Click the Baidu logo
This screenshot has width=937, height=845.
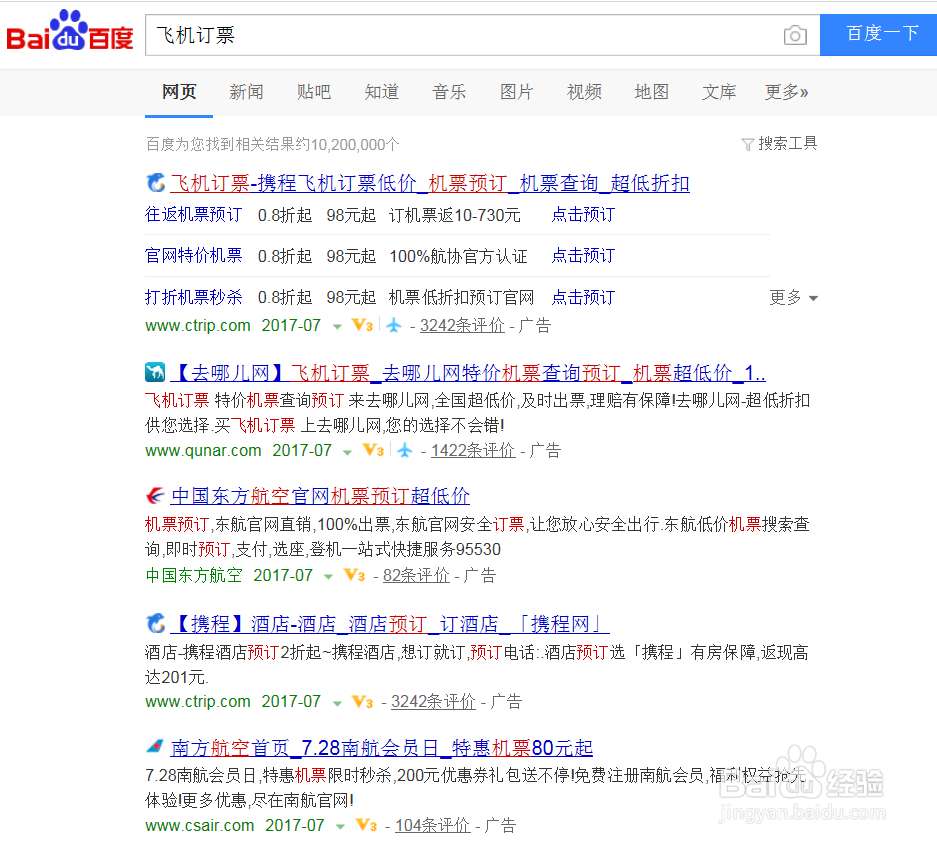pos(70,31)
